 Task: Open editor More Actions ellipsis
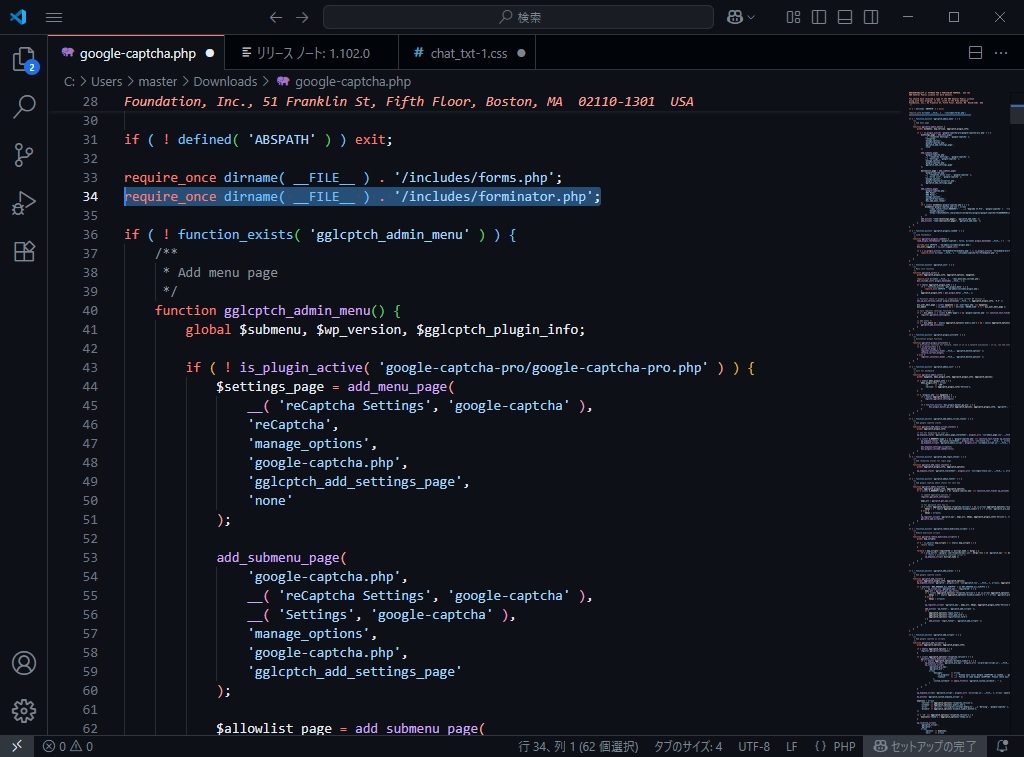[1001, 53]
